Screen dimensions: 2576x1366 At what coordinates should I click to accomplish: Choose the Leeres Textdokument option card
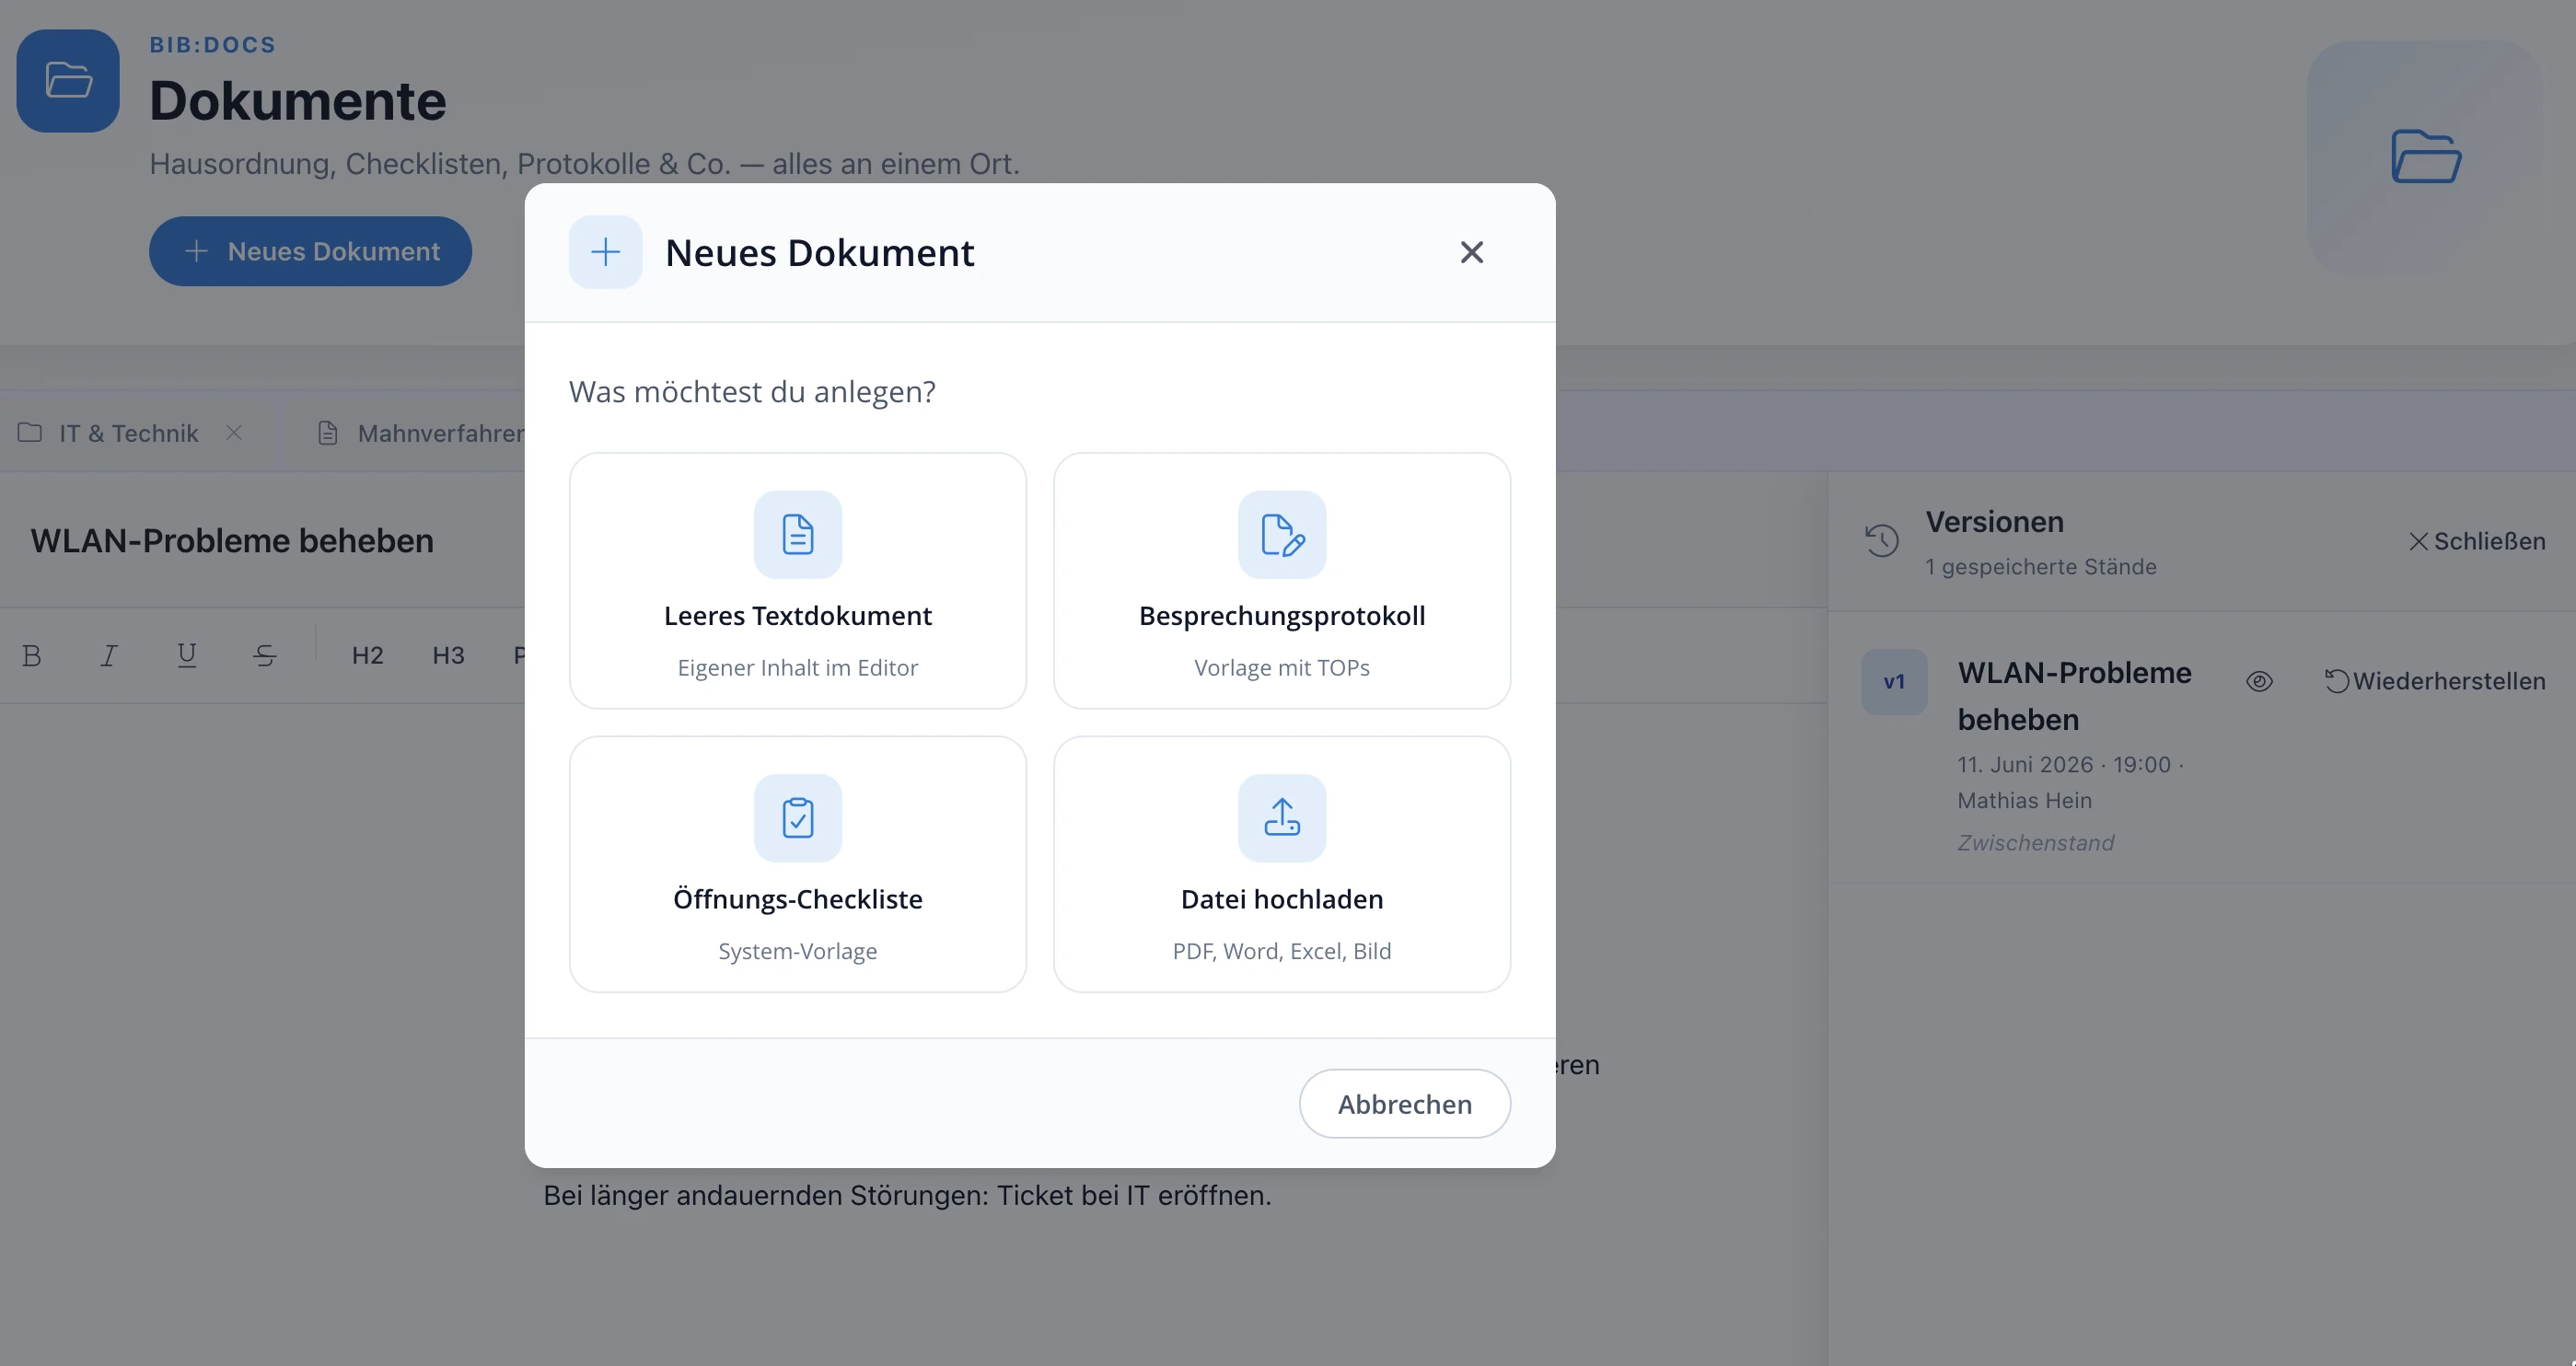pyautogui.click(x=797, y=581)
